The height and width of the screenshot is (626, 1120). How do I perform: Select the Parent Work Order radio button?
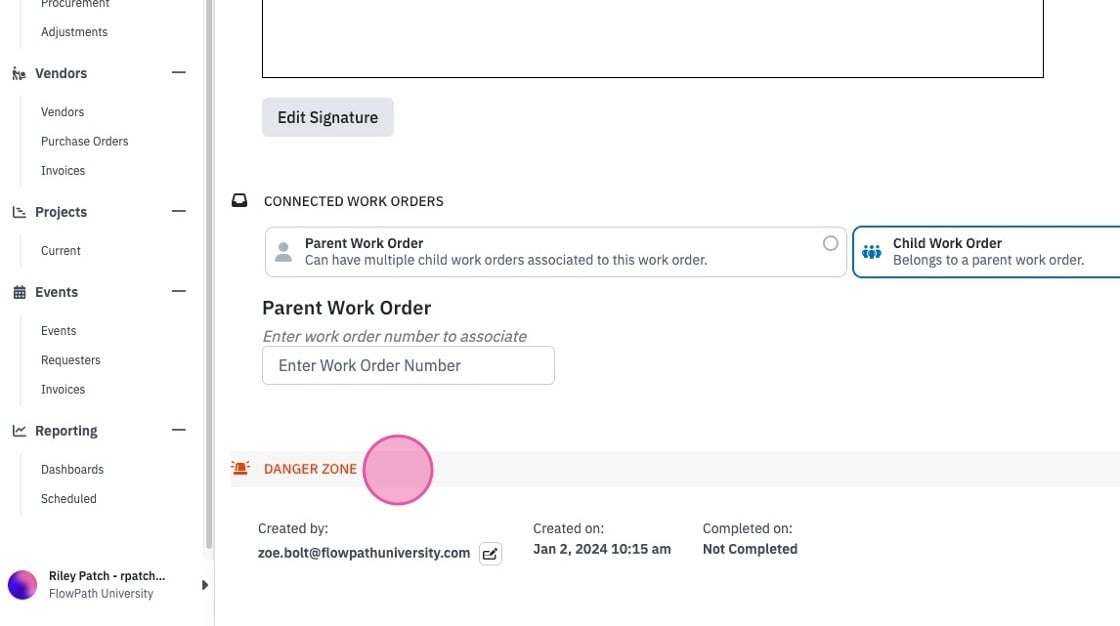pyautogui.click(x=830, y=243)
